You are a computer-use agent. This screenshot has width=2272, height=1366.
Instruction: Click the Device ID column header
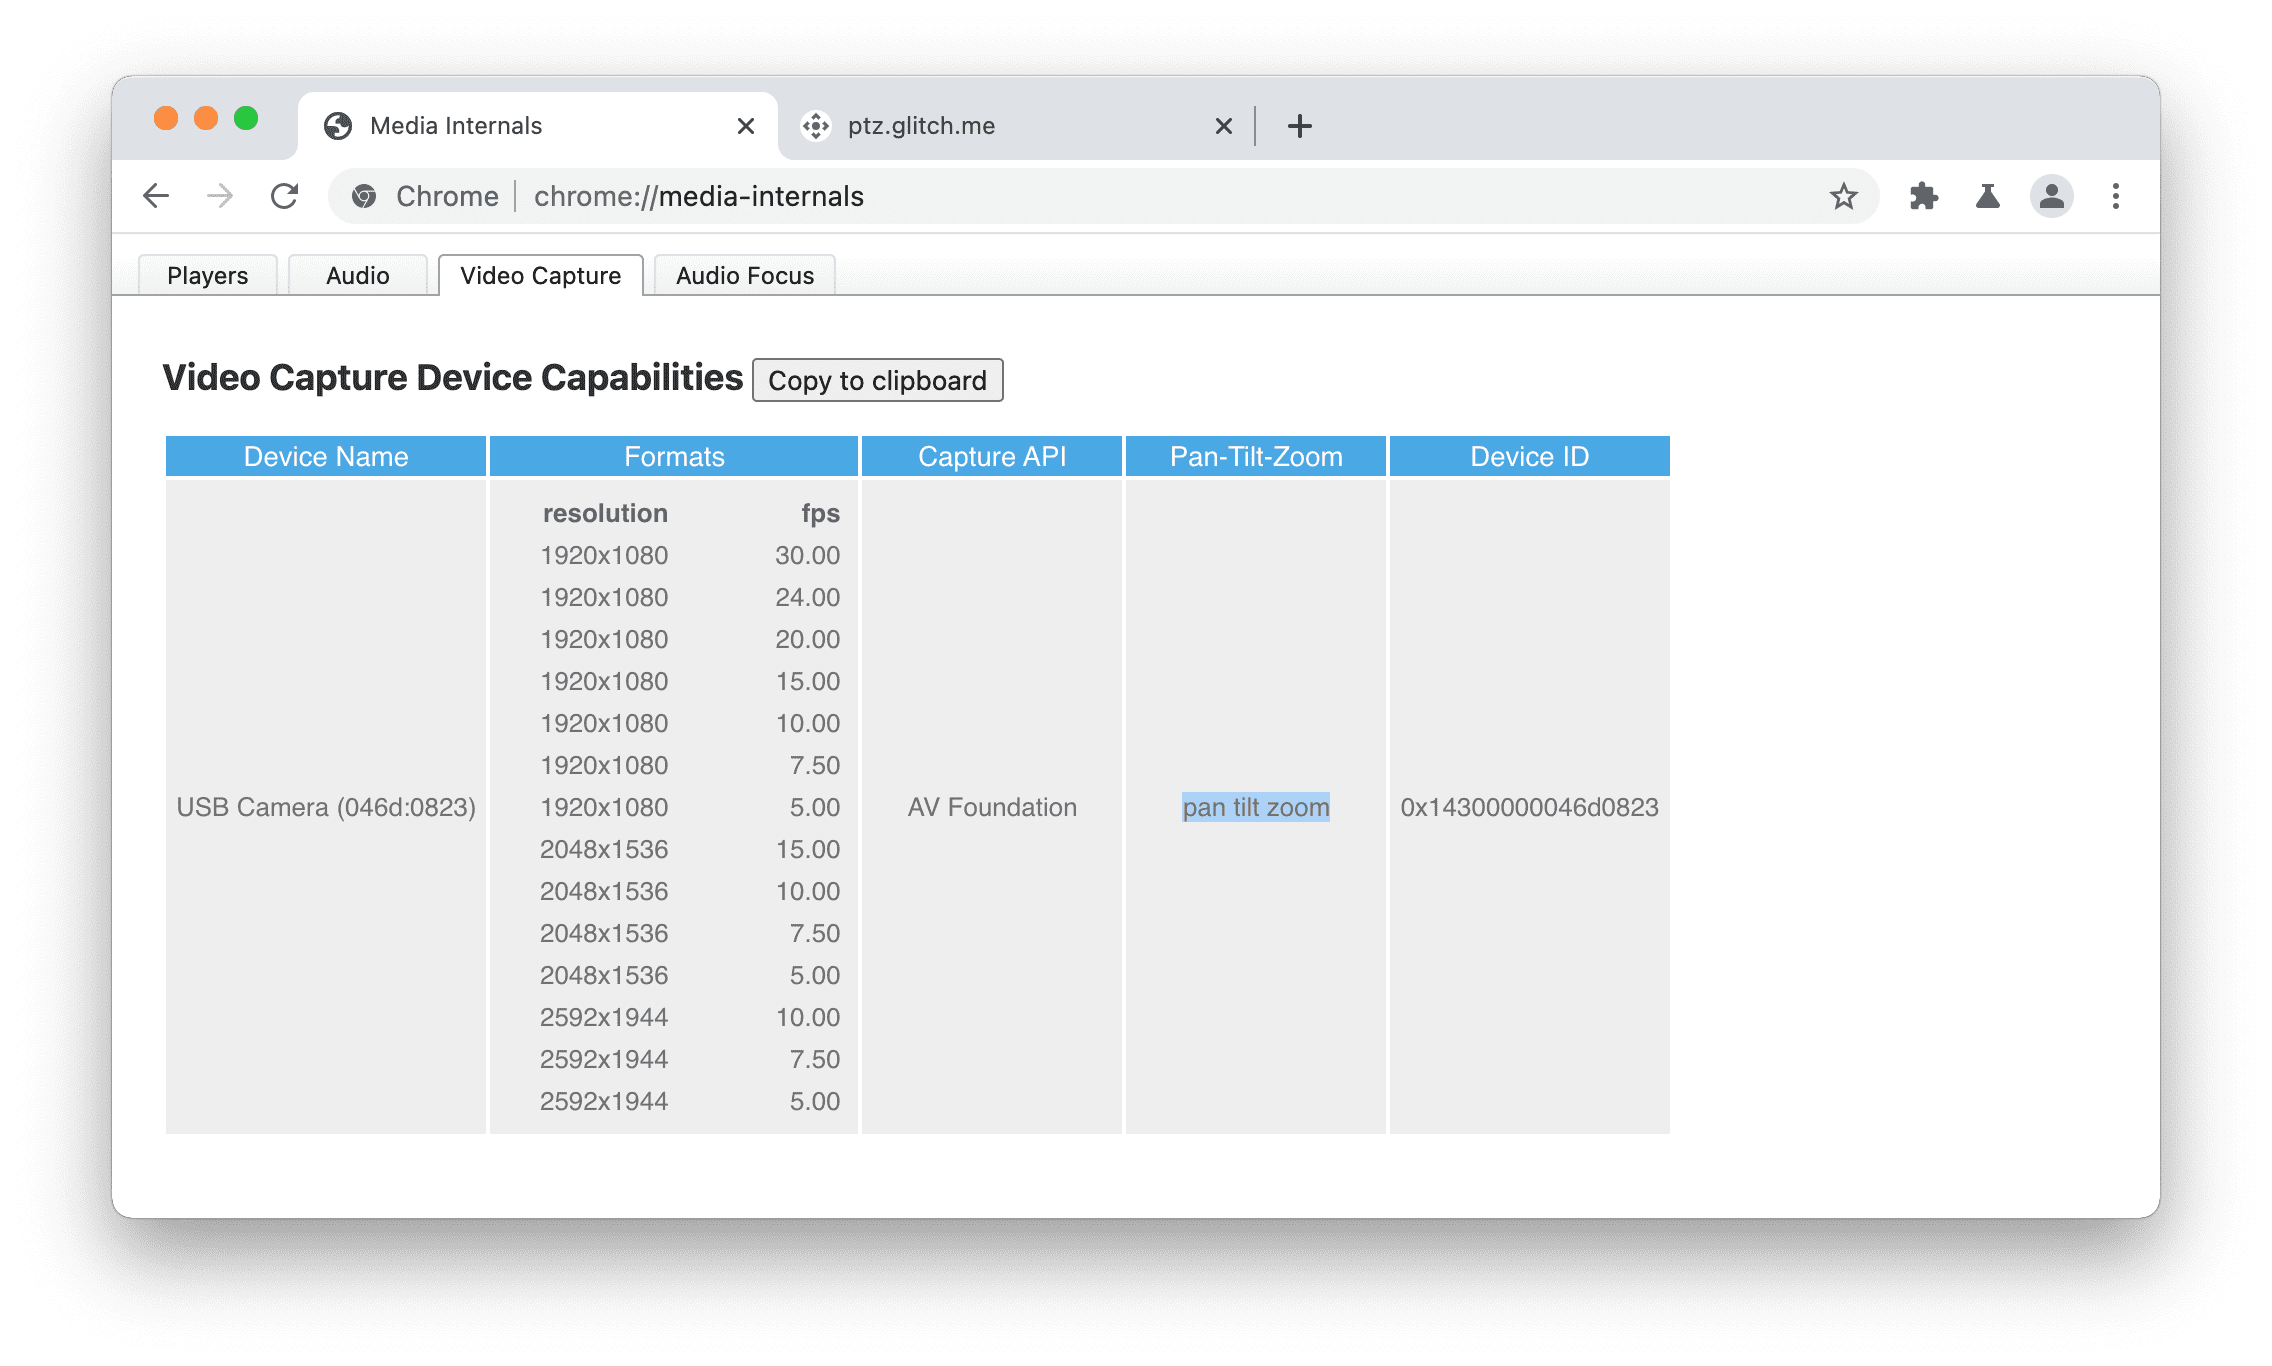[x=1530, y=454]
